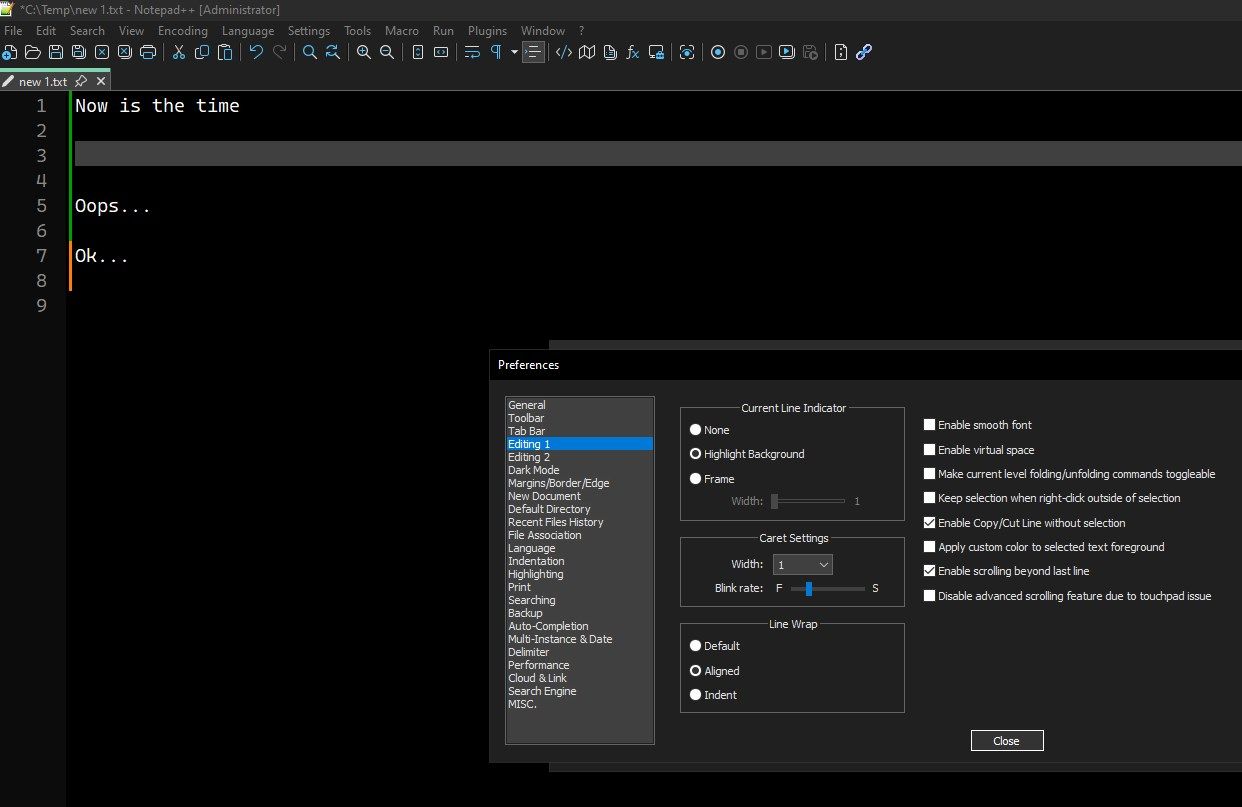
Task: Toggle the Word Wrap toolbar icon
Action: 472,52
